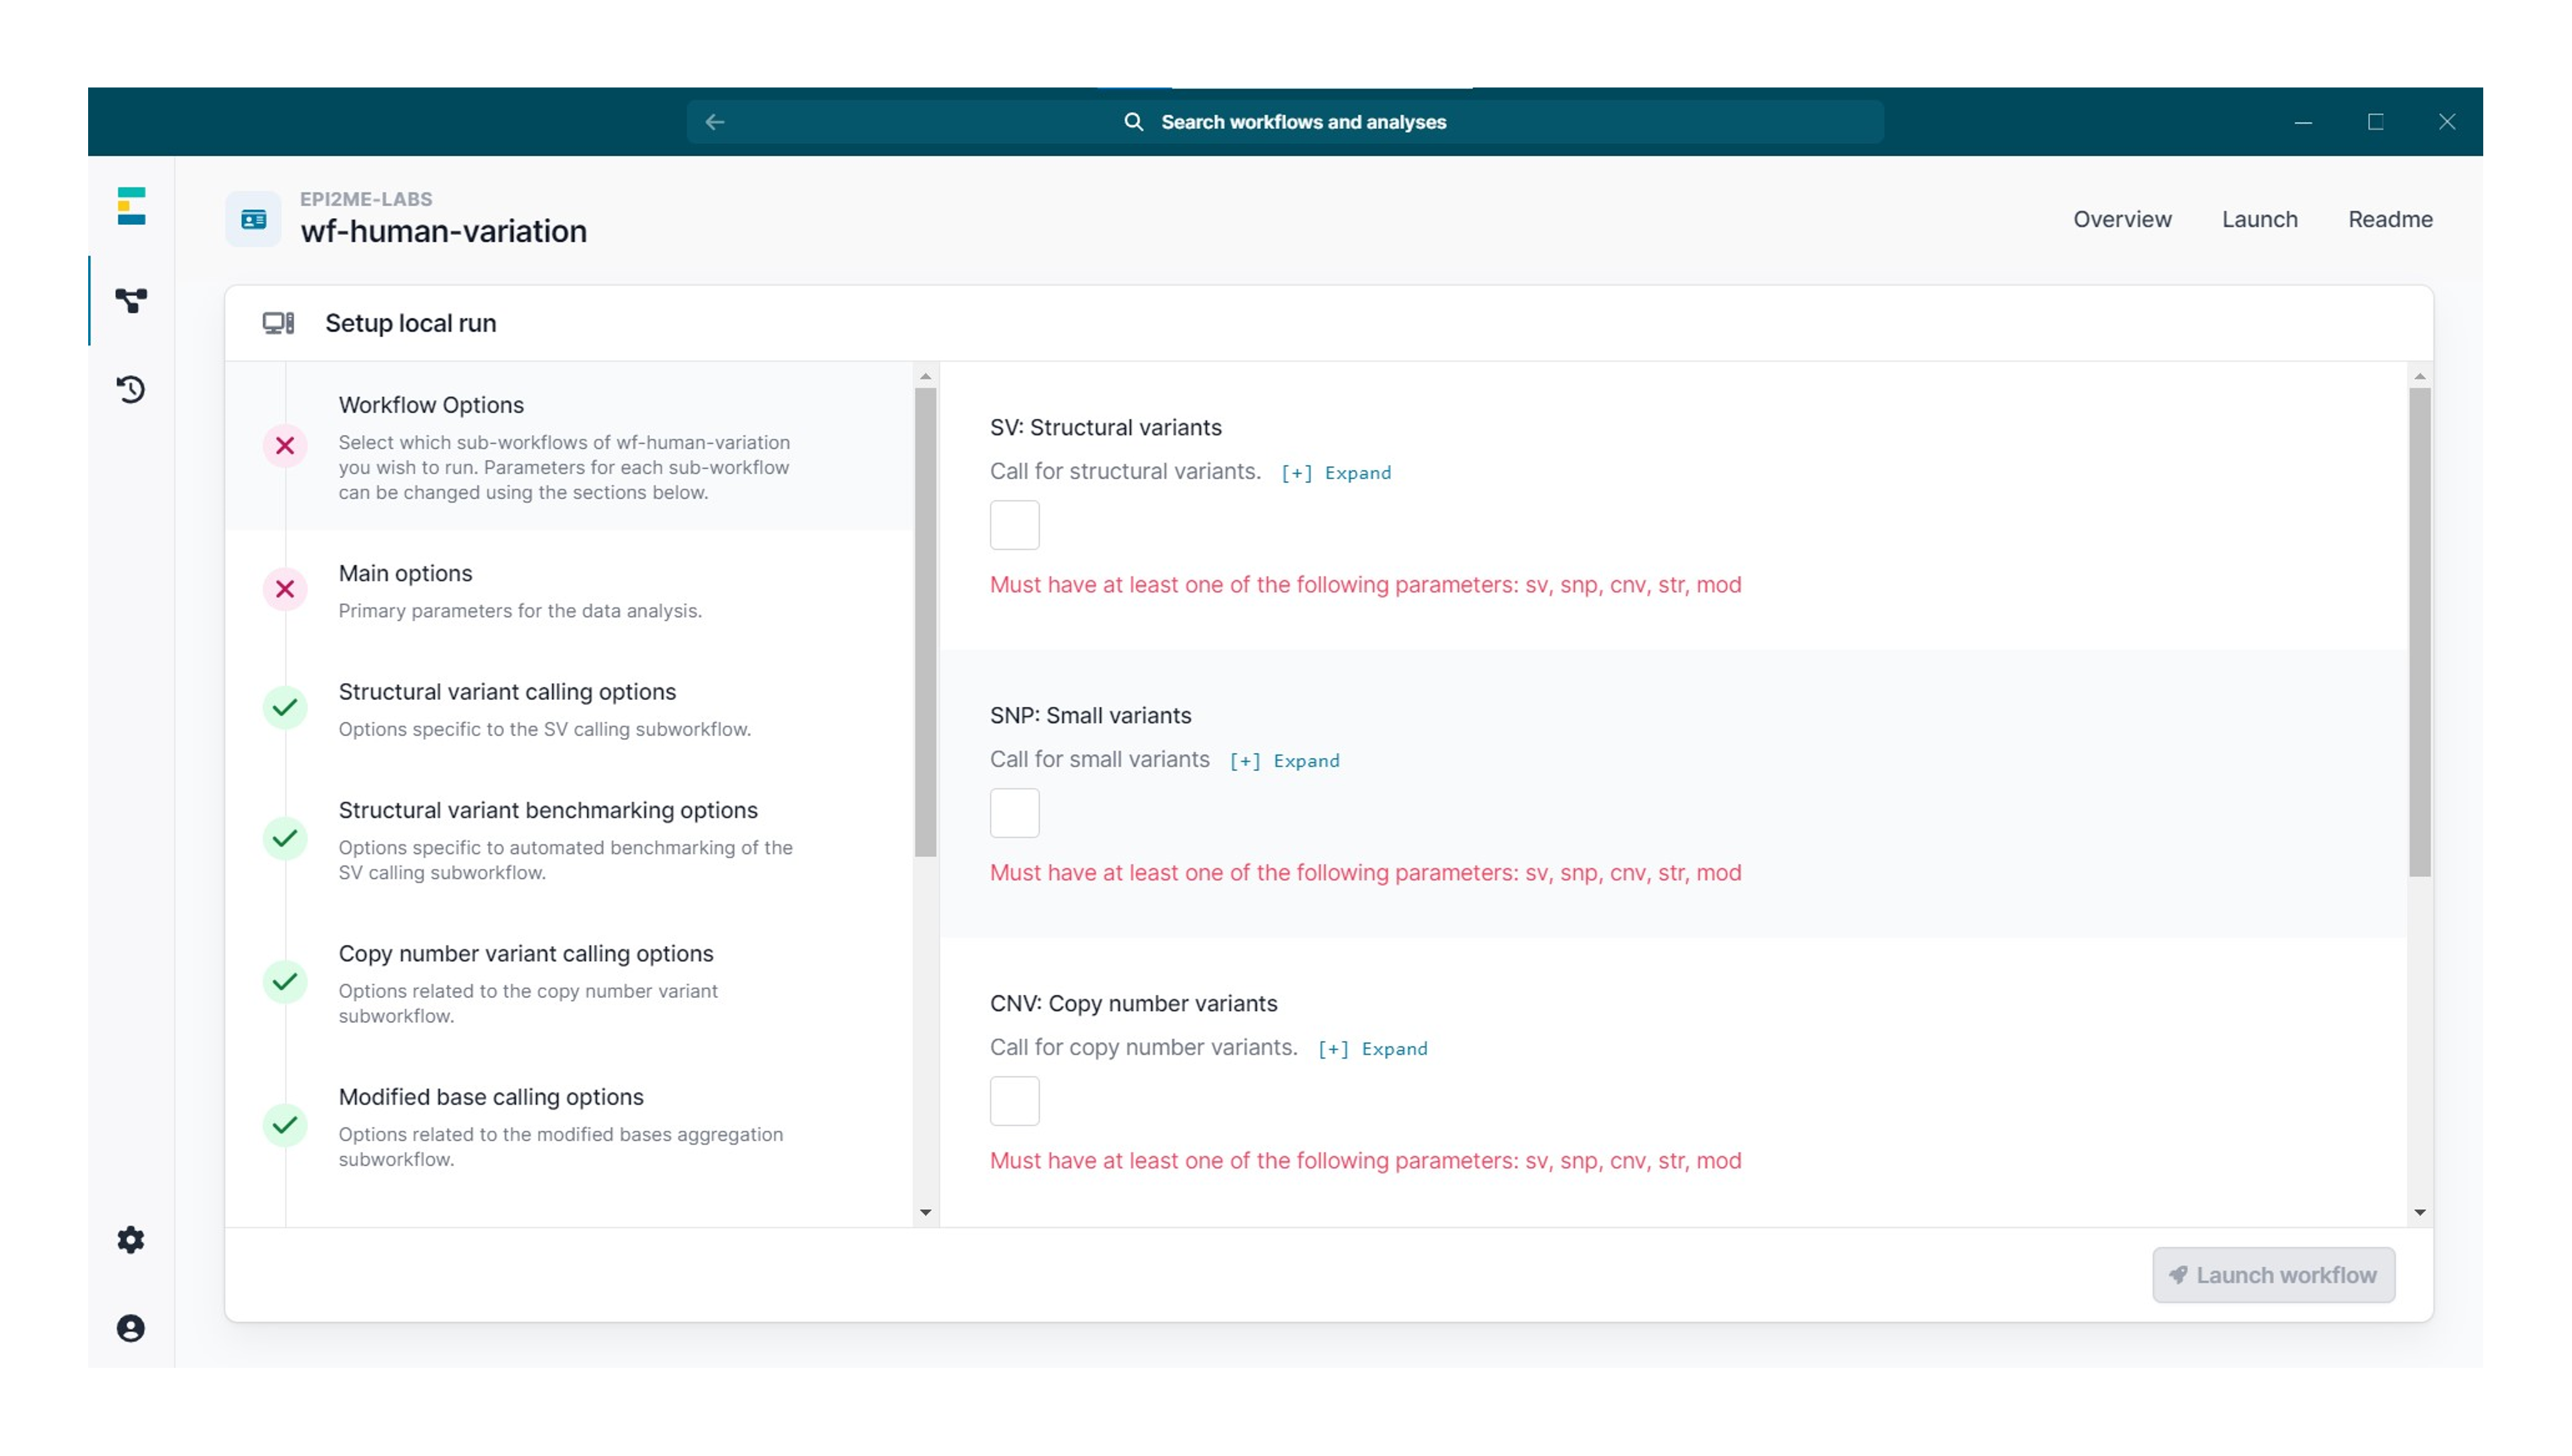Image resolution: width=2572 pixels, height=1456 pixels.
Task: Click the wf-human-variation workflow icon
Action: [x=253, y=219]
